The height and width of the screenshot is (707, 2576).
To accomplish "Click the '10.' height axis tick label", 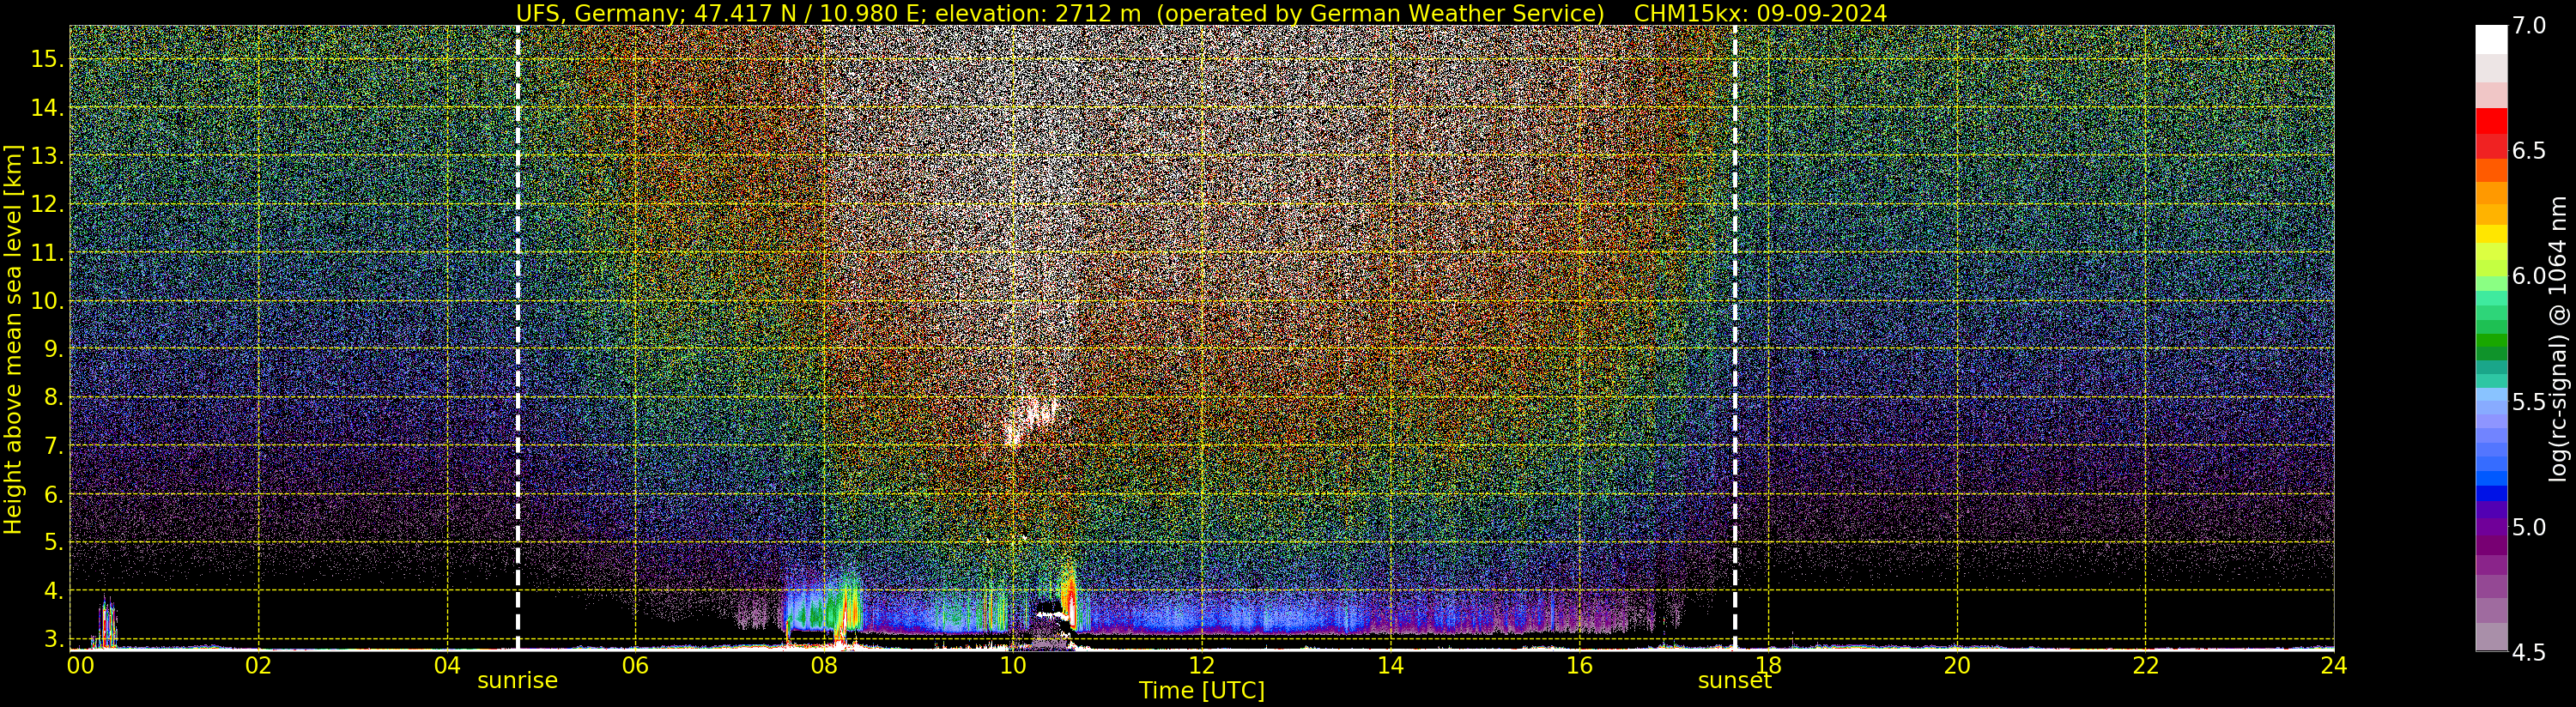I will [47, 301].
